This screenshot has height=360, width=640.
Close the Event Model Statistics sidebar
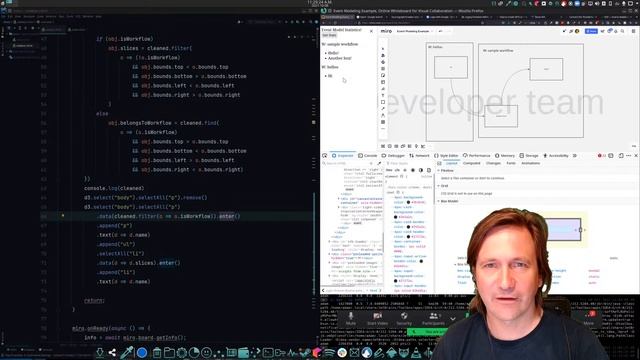click(371, 31)
